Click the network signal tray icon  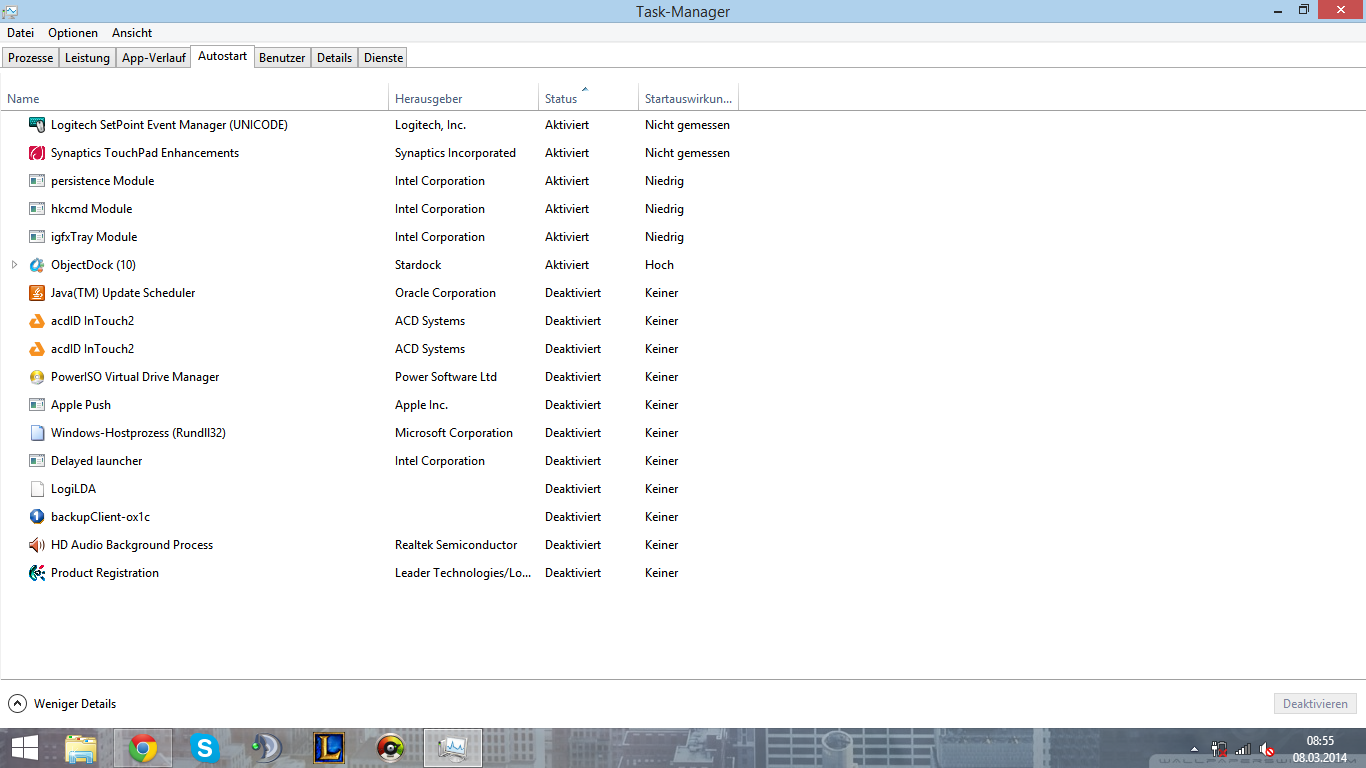1243,748
